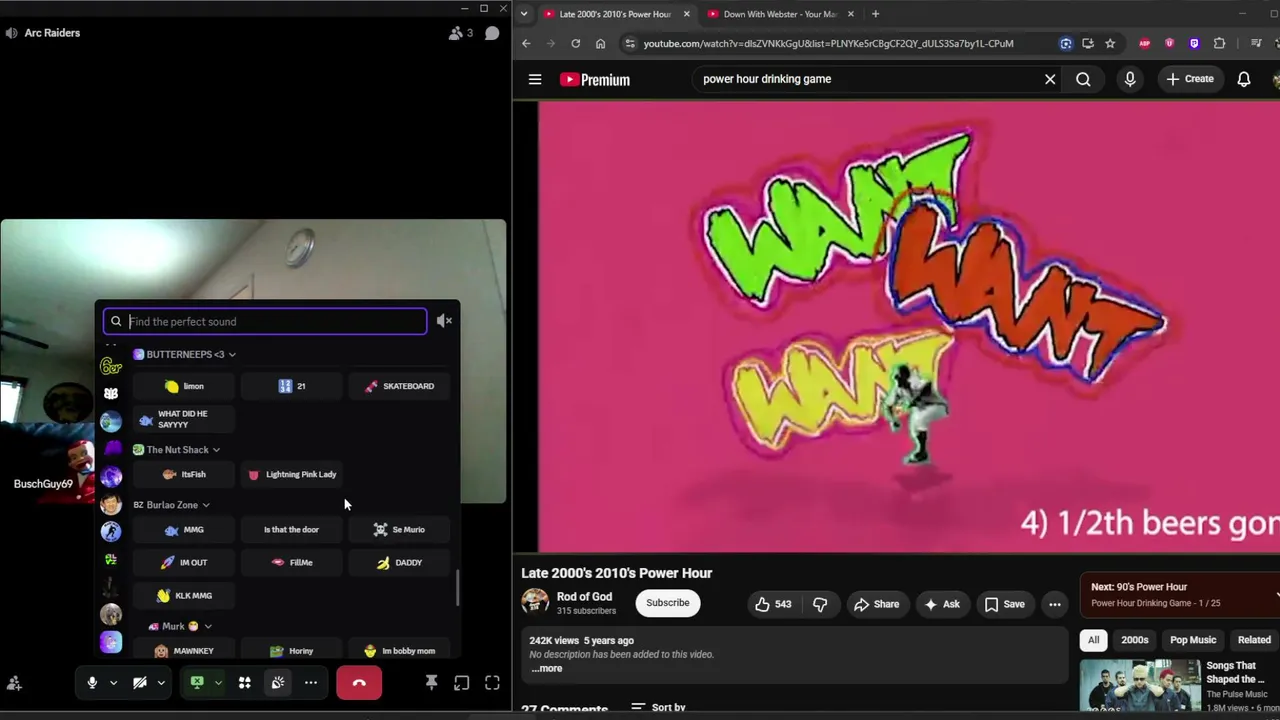1280x720 pixels.
Task: Play the '21' soundboard sound
Action: click(x=292, y=386)
